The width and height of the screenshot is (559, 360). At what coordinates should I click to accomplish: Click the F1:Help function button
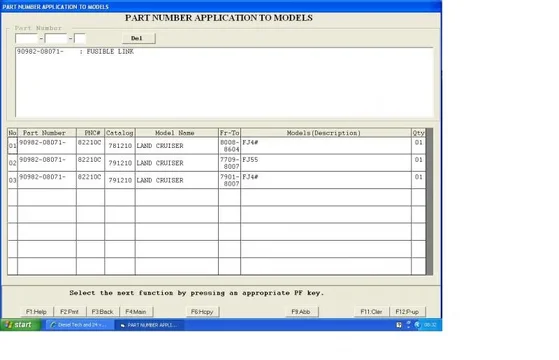point(36,312)
